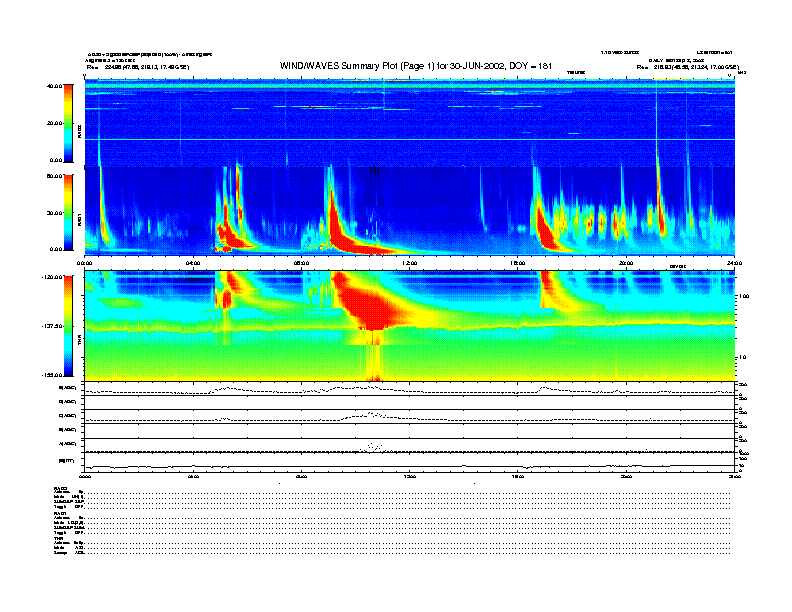792x612 pixels.
Task: Click the 40.00 label on RAD2 scale
Action: pyautogui.click(x=54, y=86)
